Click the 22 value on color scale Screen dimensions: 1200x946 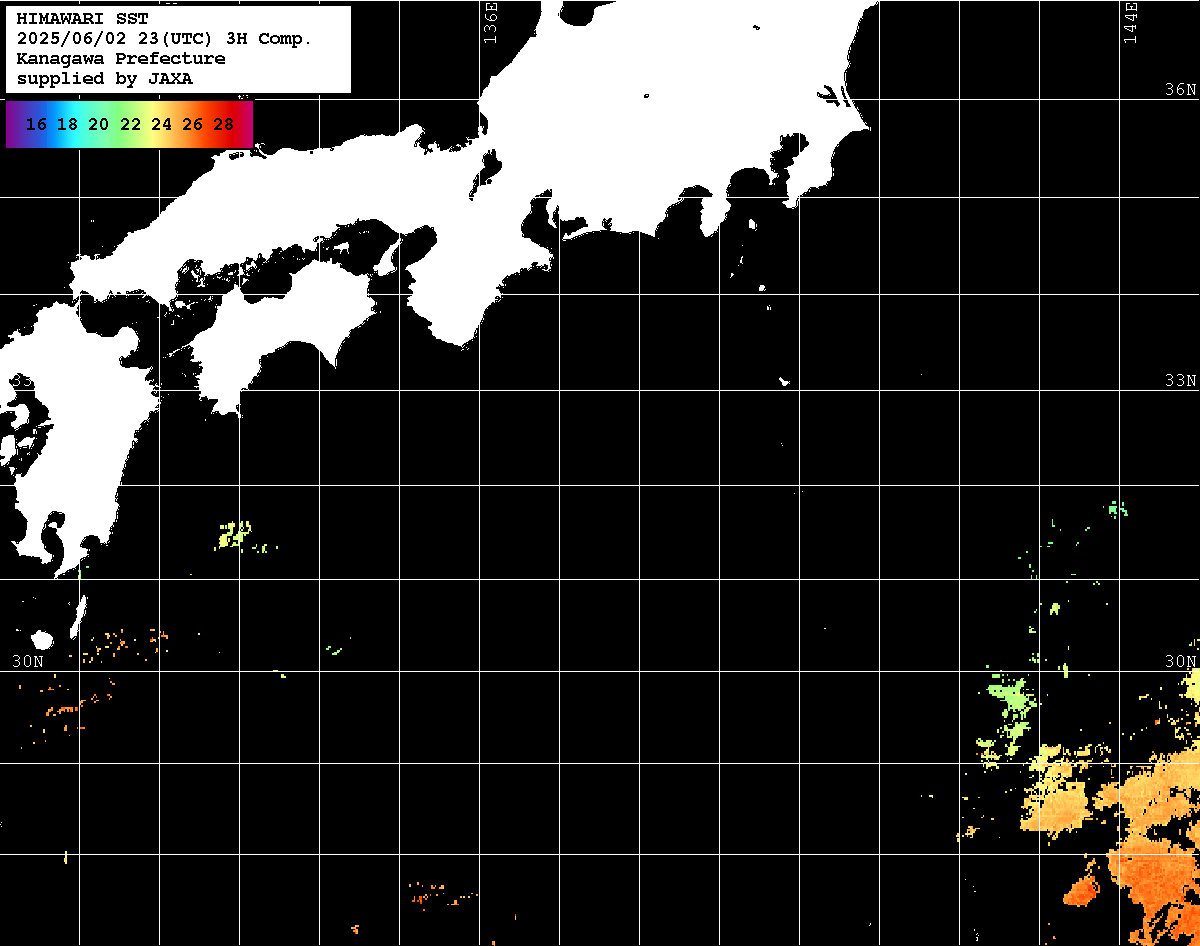[x=130, y=125]
